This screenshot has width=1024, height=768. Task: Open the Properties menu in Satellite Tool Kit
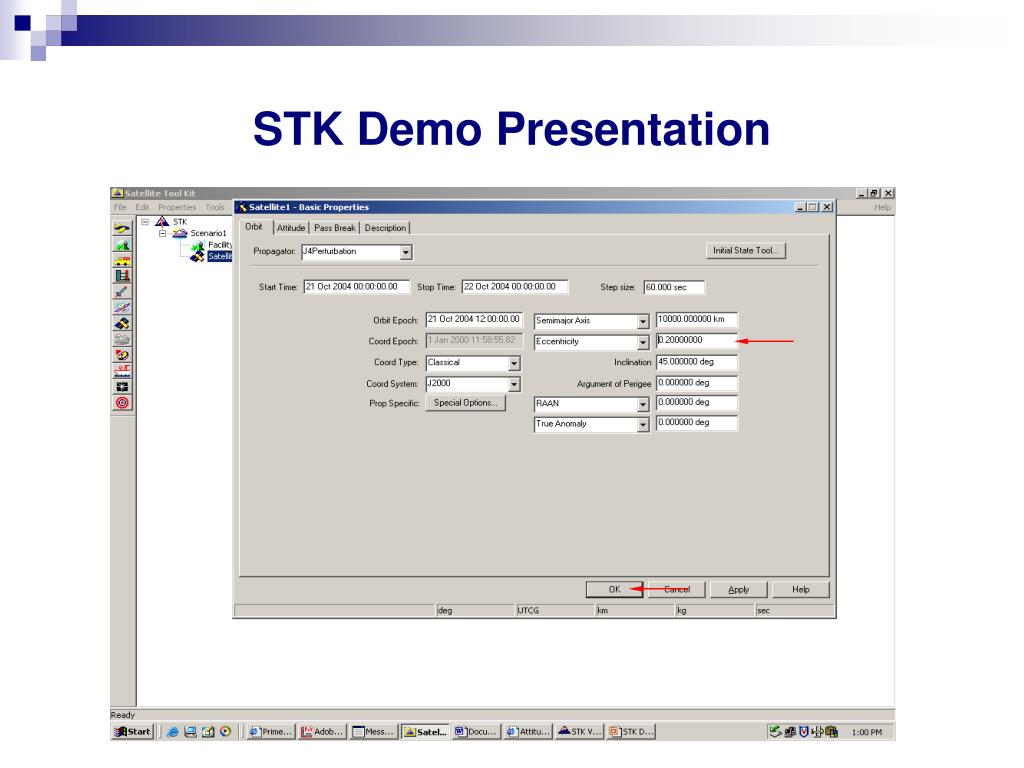(x=177, y=207)
